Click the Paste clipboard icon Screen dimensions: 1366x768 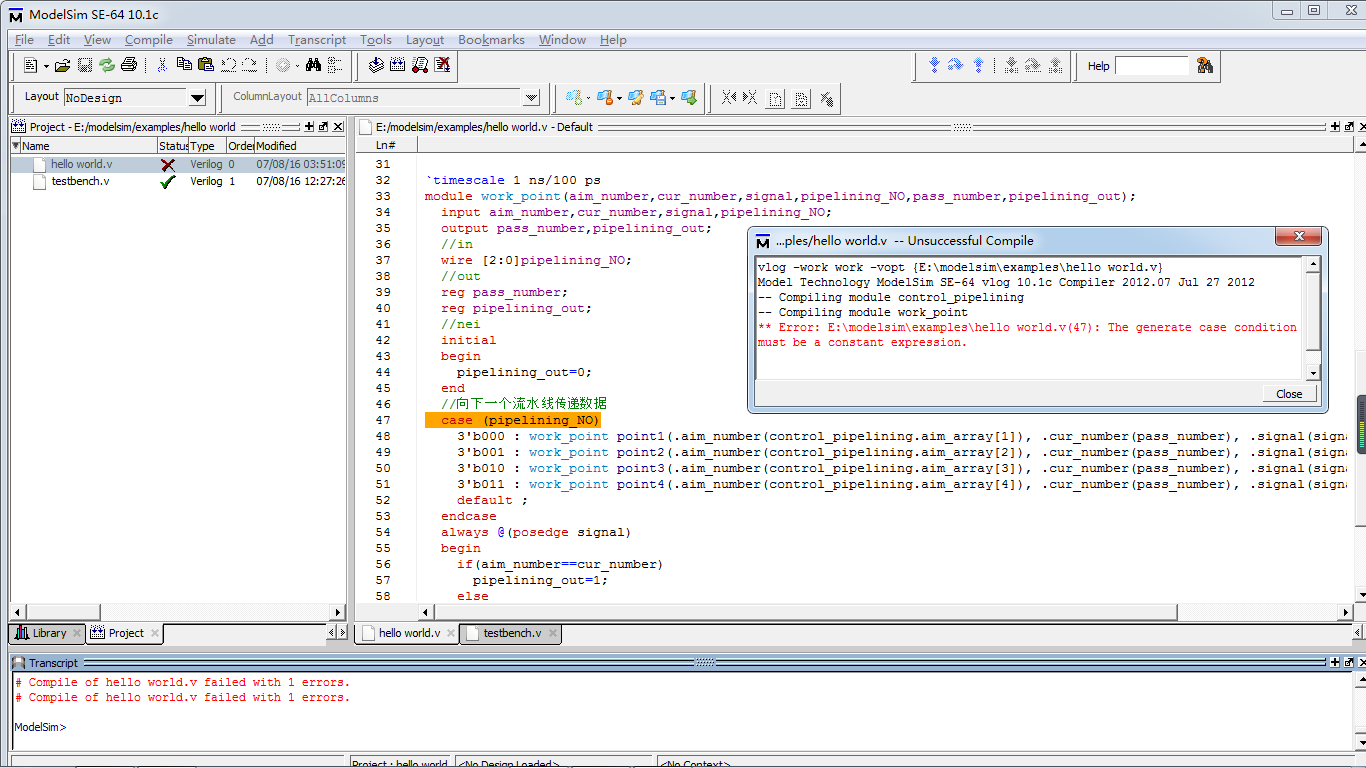coord(206,66)
